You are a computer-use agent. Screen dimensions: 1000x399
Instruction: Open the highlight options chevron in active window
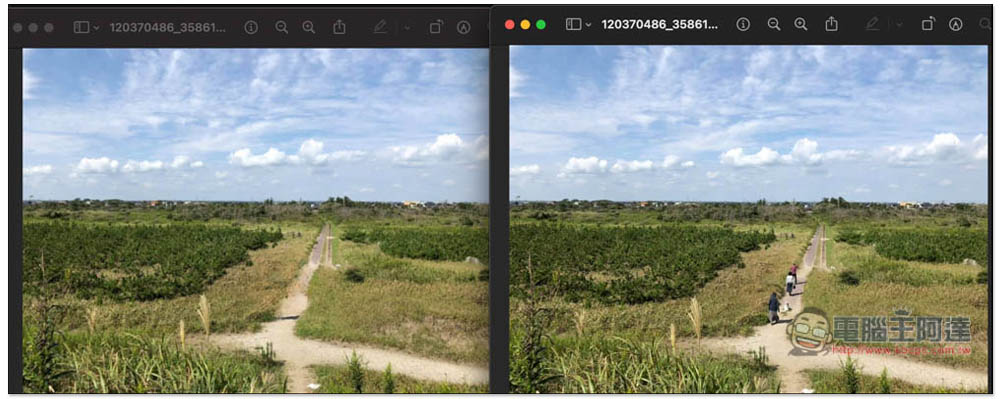coord(899,25)
